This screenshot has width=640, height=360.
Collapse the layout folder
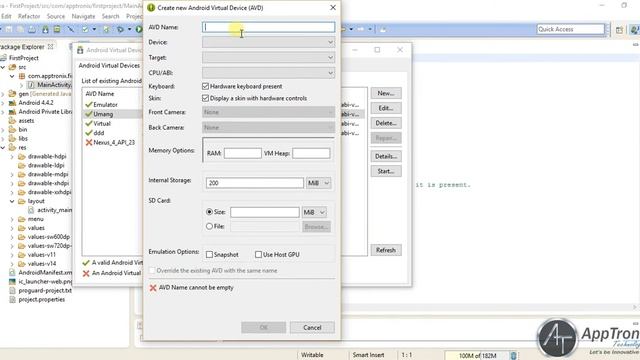pyautogui.click(x=12, y=201)
